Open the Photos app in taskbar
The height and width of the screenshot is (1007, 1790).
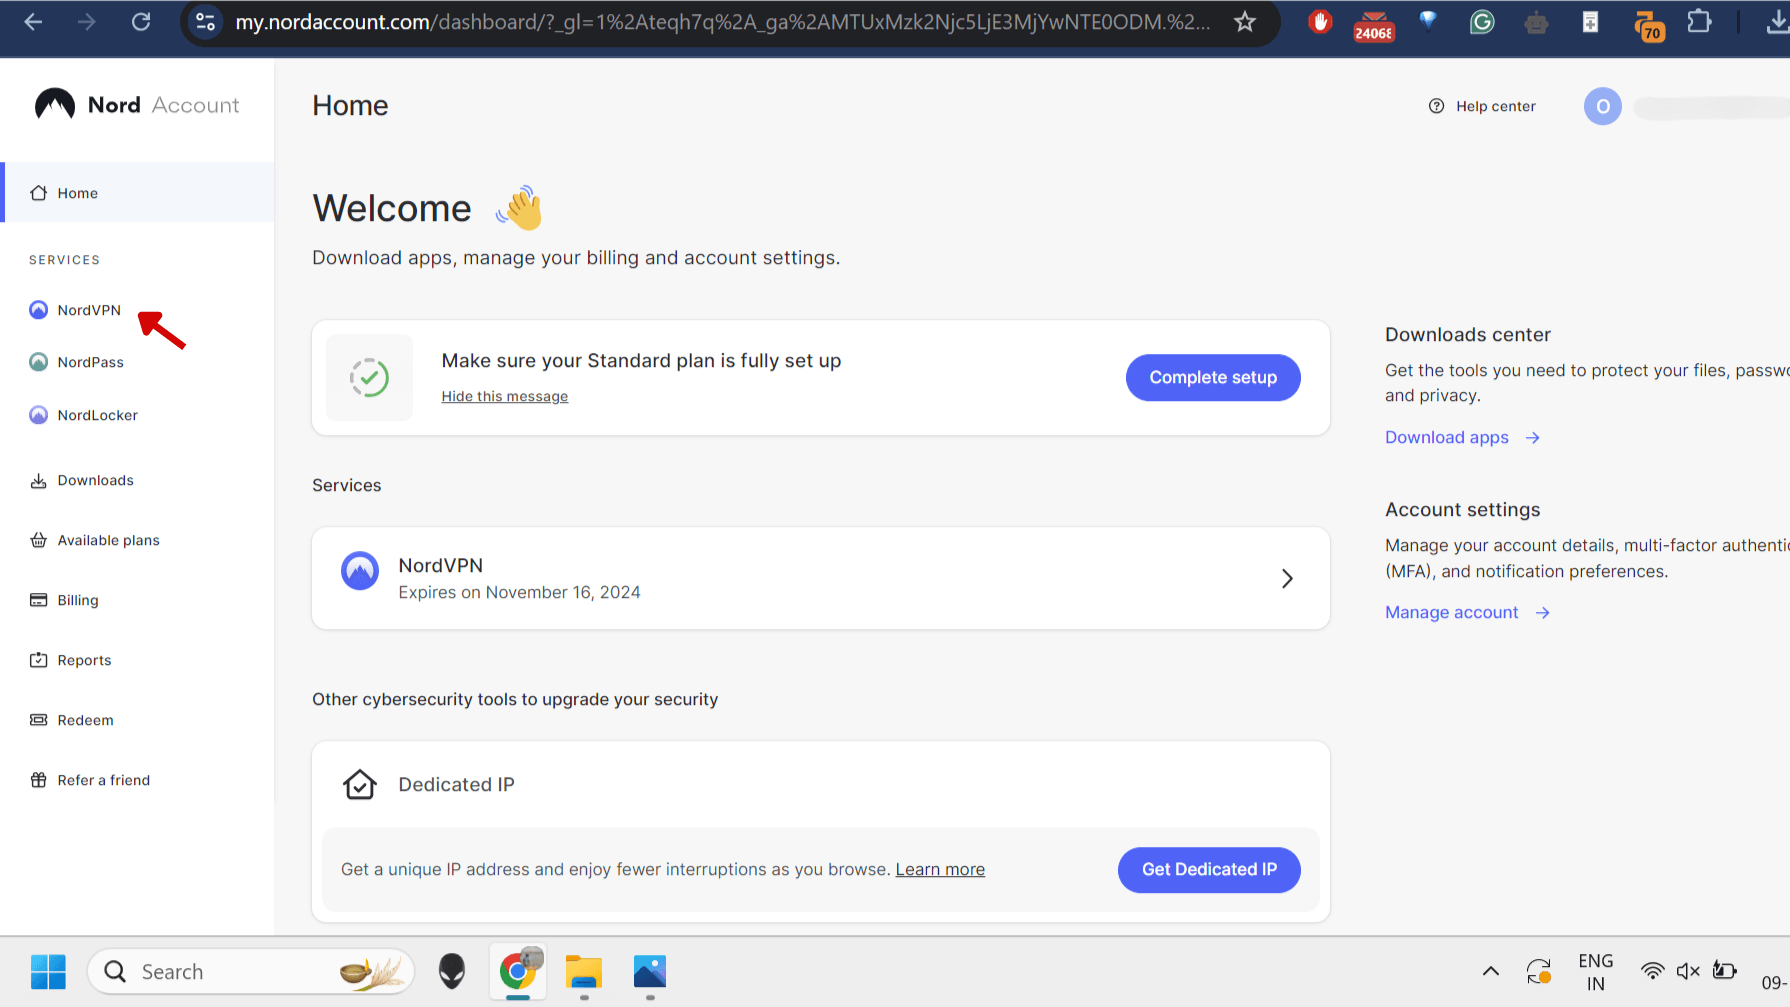pyautogui.click(x=650, y=972)
